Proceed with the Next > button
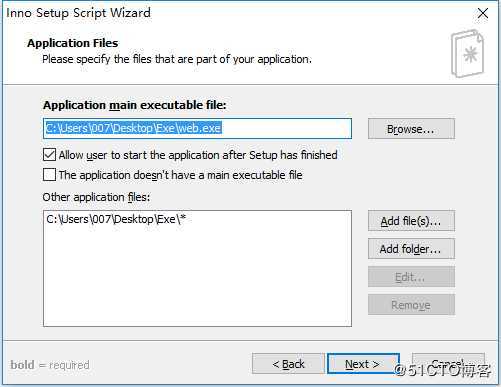 (x=363, y=364)
